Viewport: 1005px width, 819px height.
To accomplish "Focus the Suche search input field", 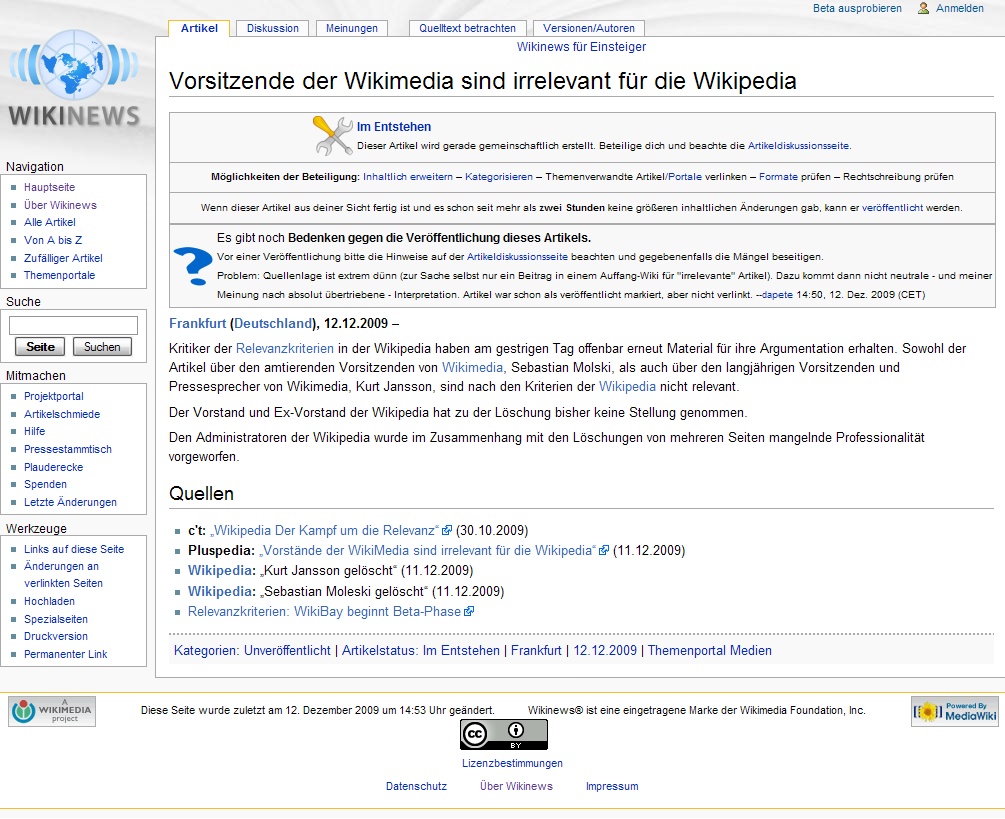I will [x=73, y=326].
